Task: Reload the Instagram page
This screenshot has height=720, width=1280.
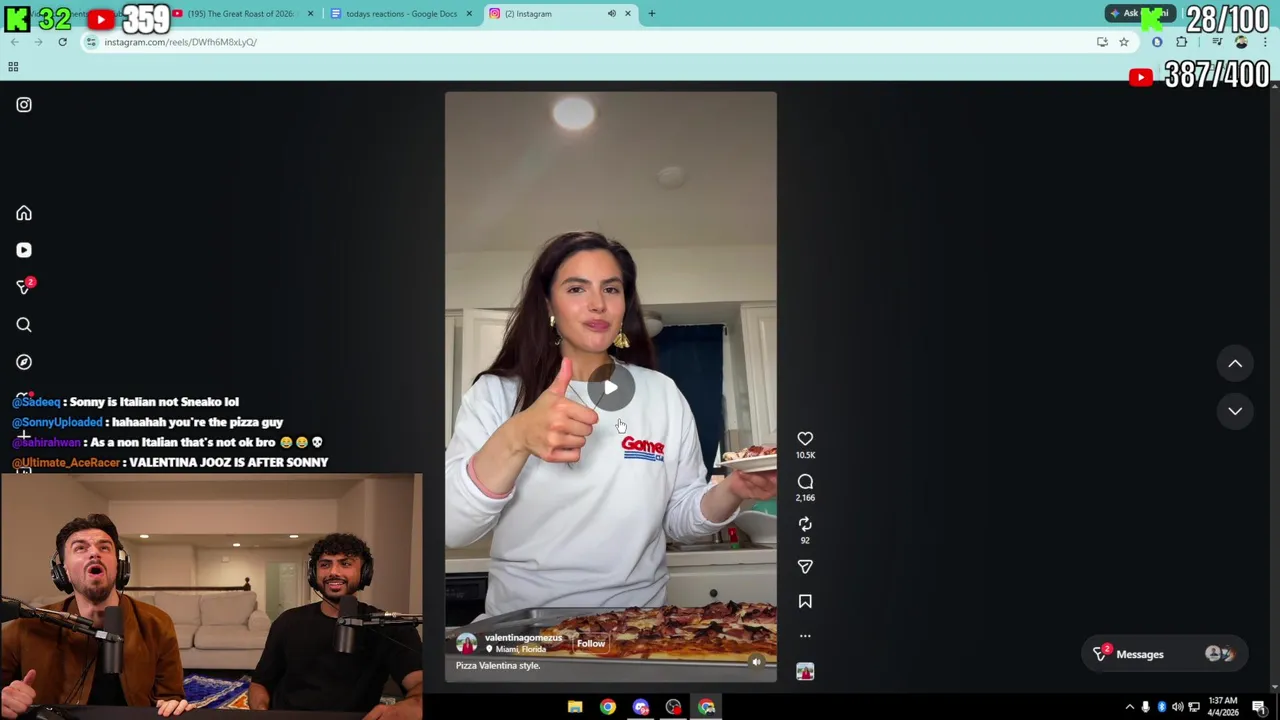Action: (x=62, y=42)
